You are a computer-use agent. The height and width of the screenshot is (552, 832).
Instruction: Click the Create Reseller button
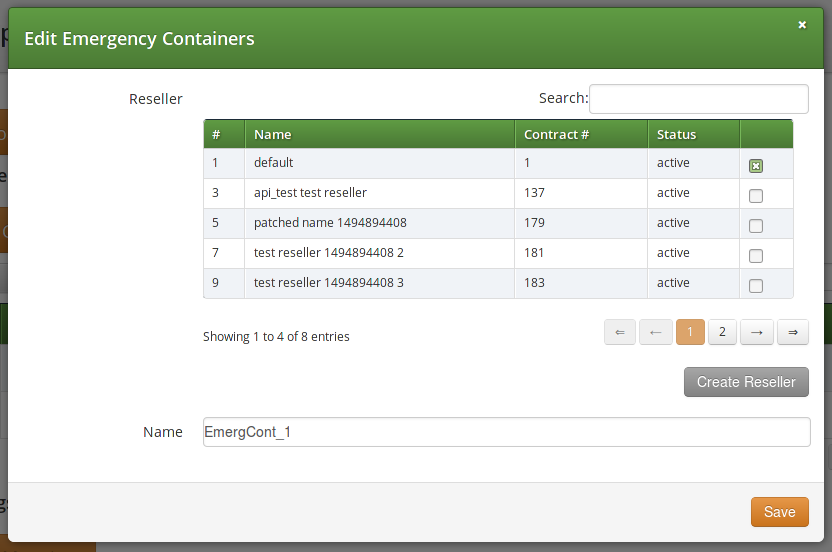[746, 382]
